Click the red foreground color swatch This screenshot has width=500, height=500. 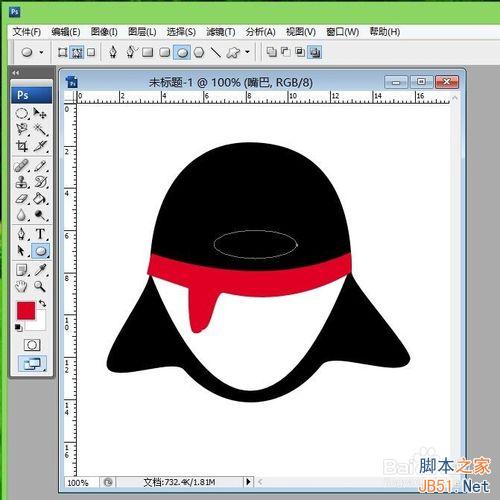click(x=26, y=310)
